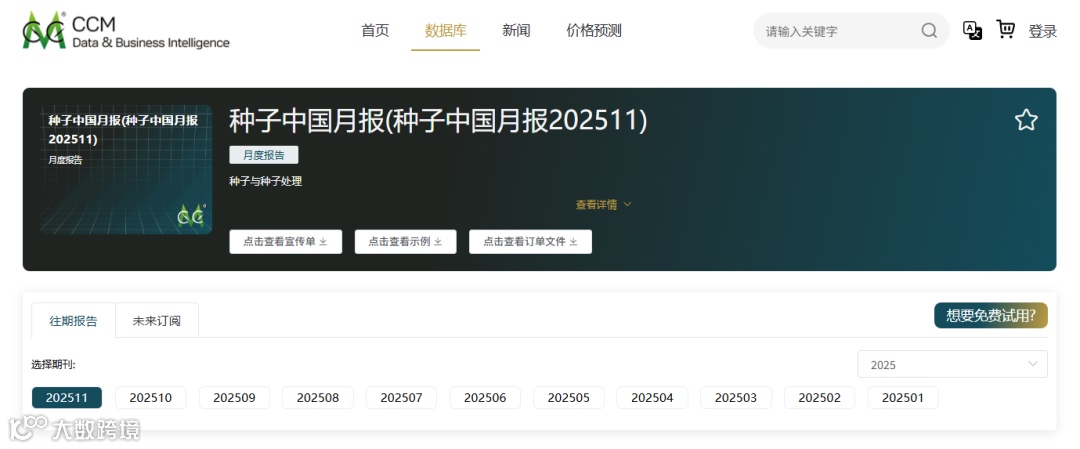Open the 数据库 menu item

coord(446,30)
